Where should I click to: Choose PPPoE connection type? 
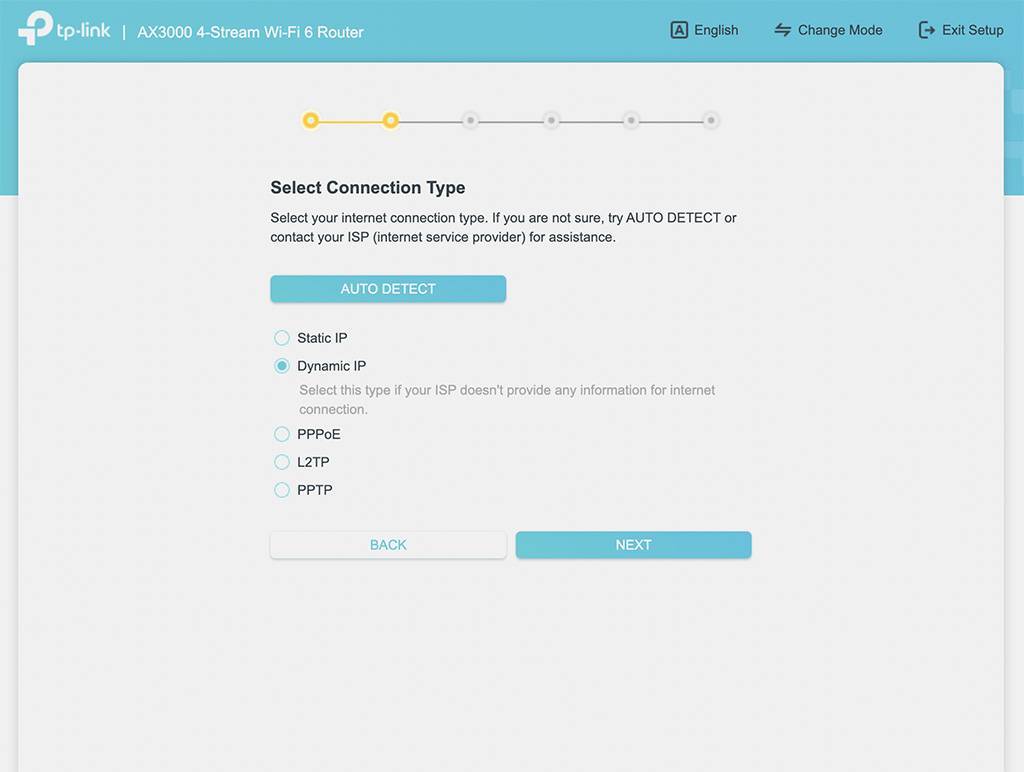tap(282, 434)
